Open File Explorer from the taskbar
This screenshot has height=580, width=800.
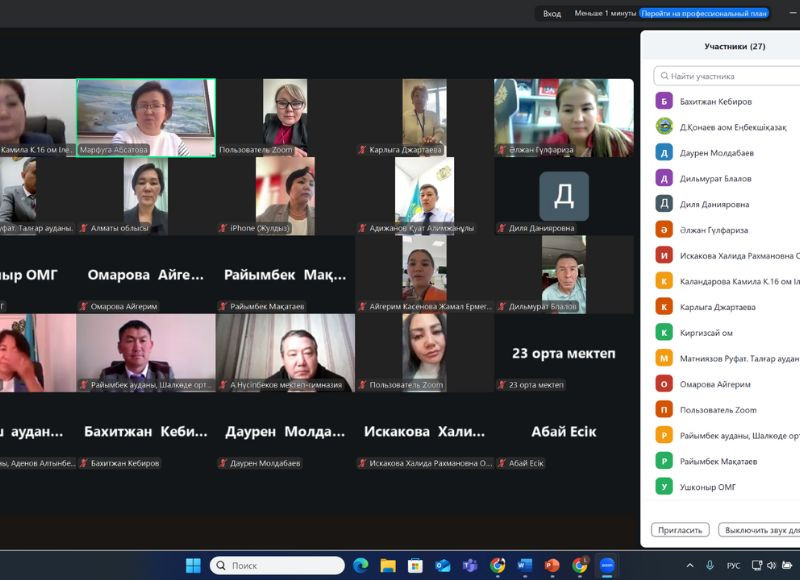388,566
